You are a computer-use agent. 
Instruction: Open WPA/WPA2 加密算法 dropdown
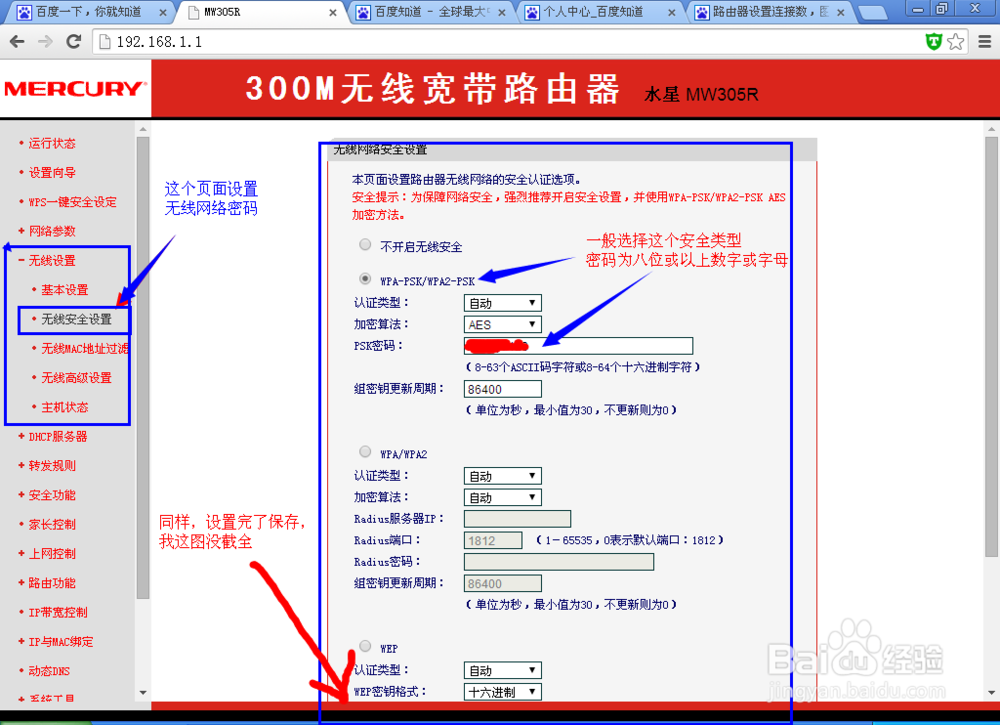[x=503, y=497]
